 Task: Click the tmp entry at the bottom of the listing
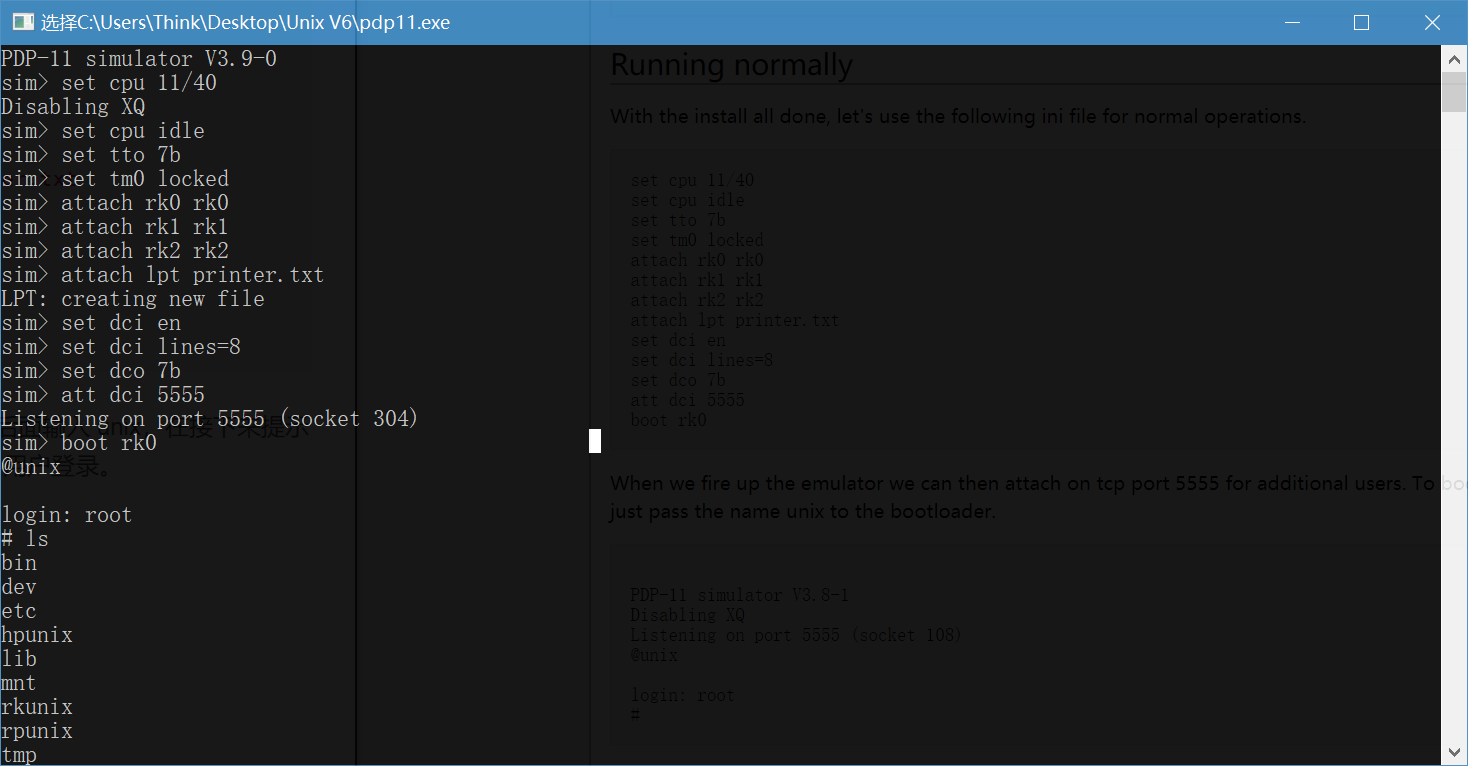click(18, 755)
